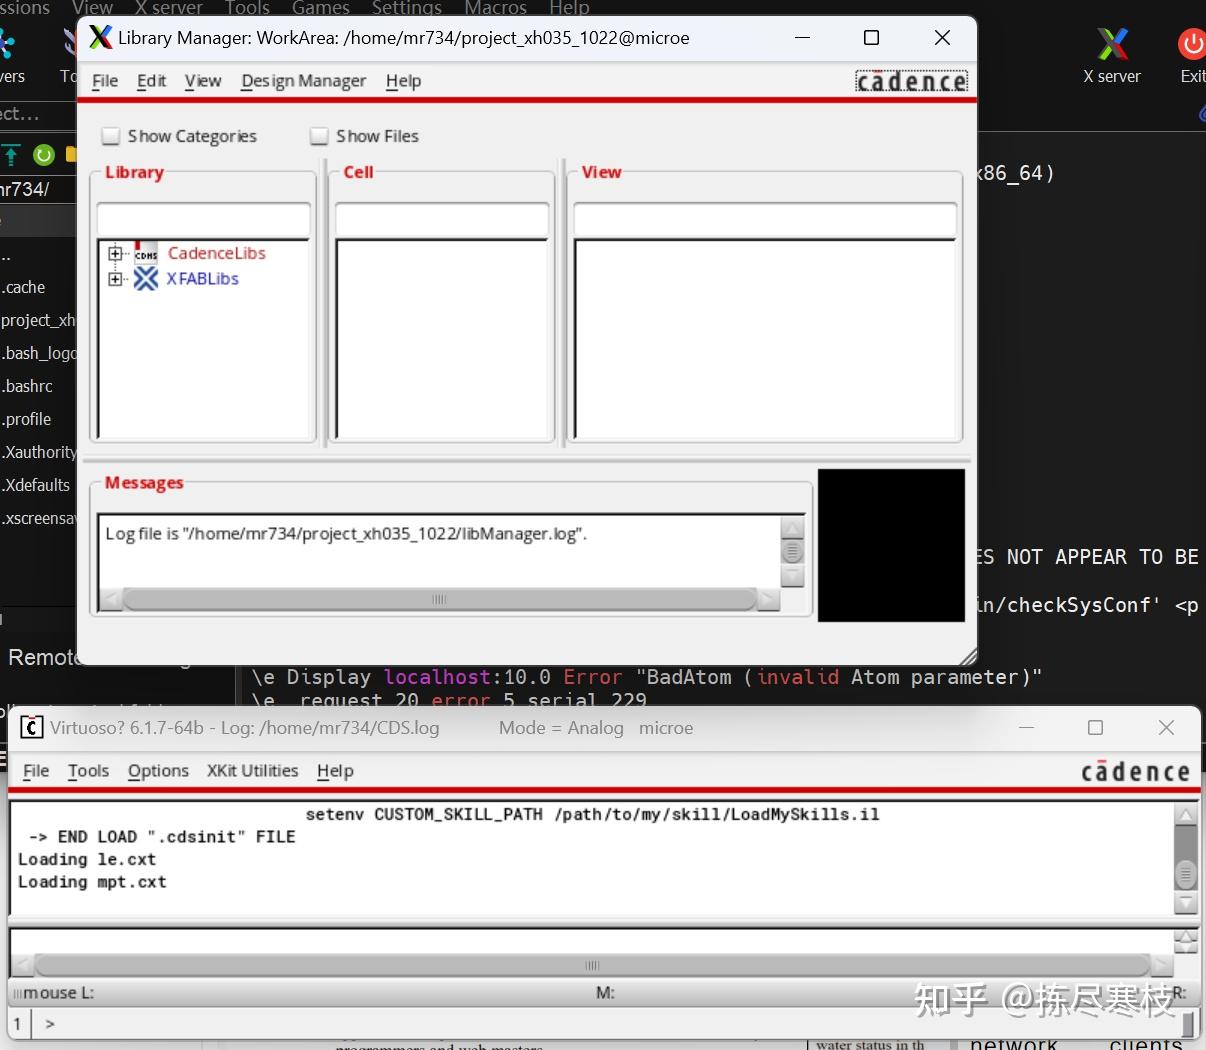Expand the XFABLibs library tree

pos(115,278)
